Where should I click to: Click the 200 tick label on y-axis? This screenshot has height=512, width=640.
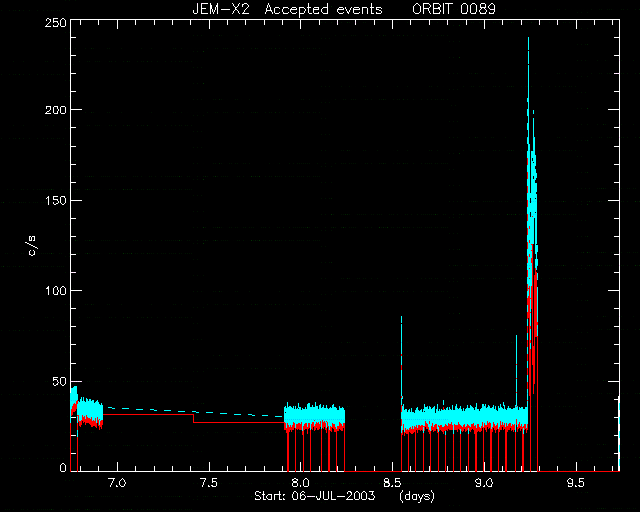tap(56, 109)
